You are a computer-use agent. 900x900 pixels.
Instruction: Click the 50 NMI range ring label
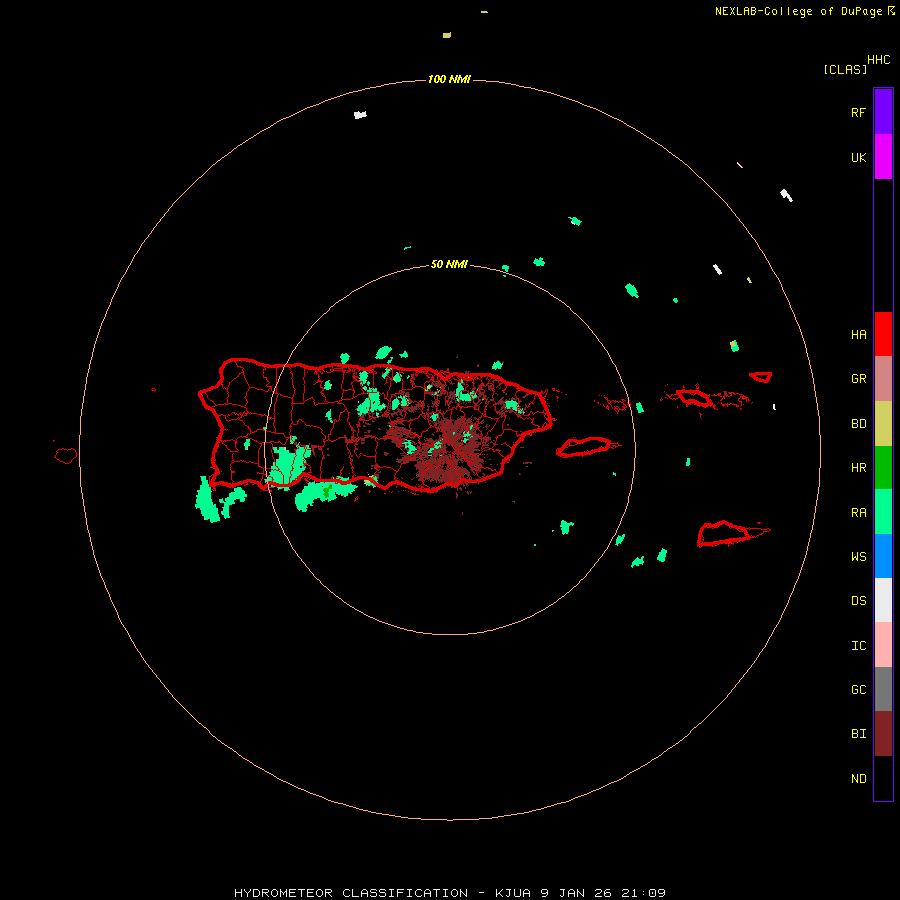click(x=449, y=264)
